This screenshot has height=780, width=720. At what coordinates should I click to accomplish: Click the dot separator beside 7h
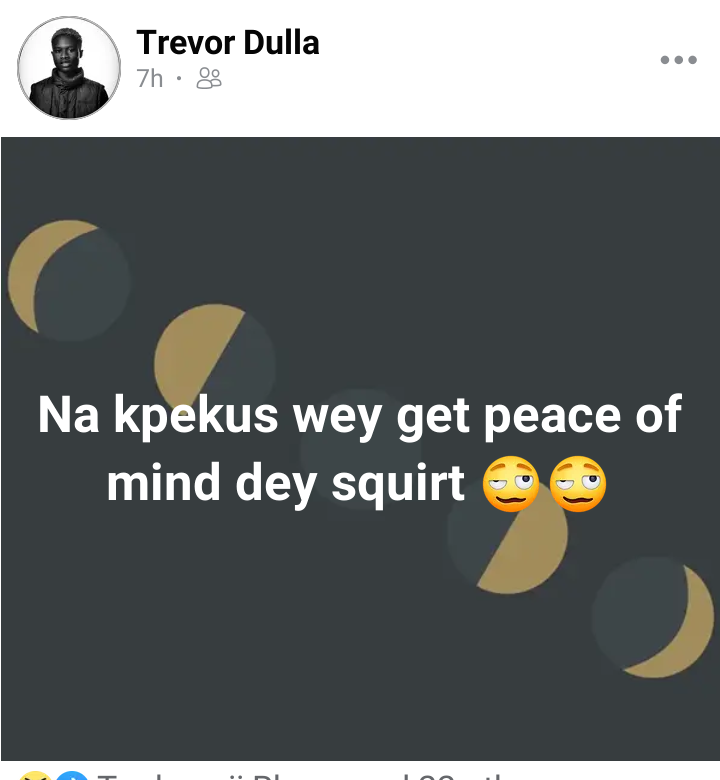[179, 78]
